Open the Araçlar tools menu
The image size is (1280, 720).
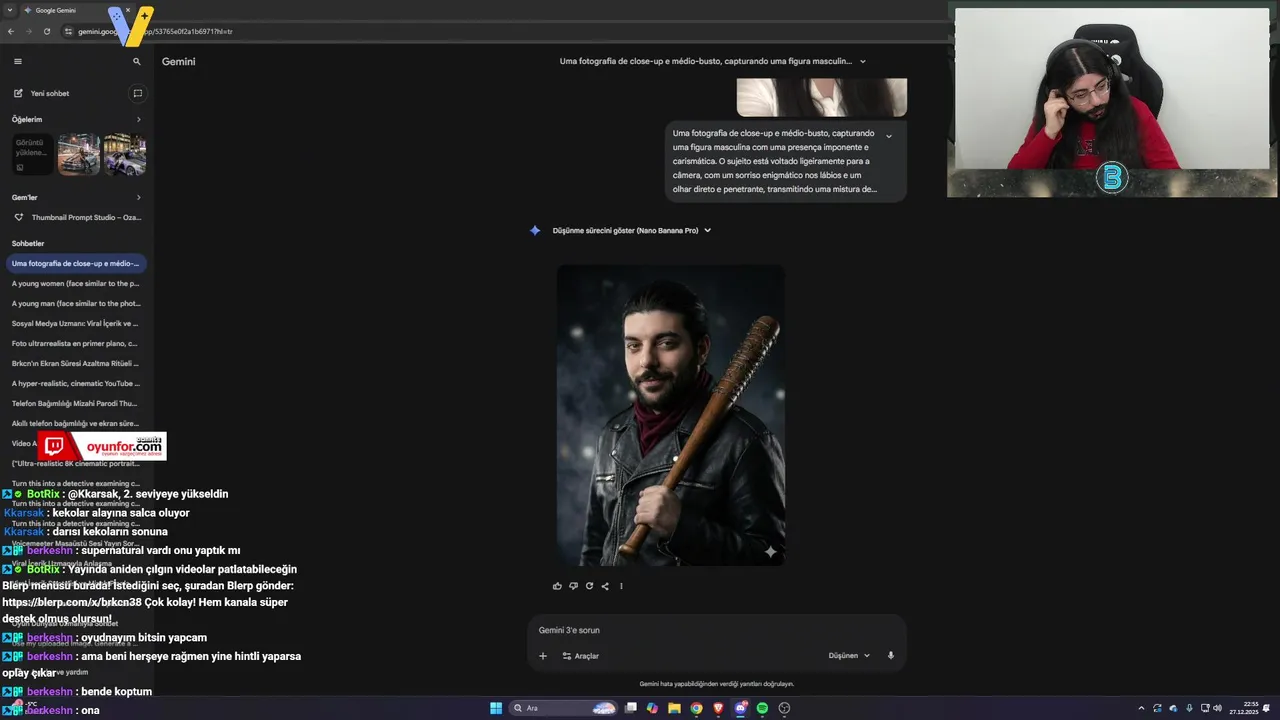point(581,656)
